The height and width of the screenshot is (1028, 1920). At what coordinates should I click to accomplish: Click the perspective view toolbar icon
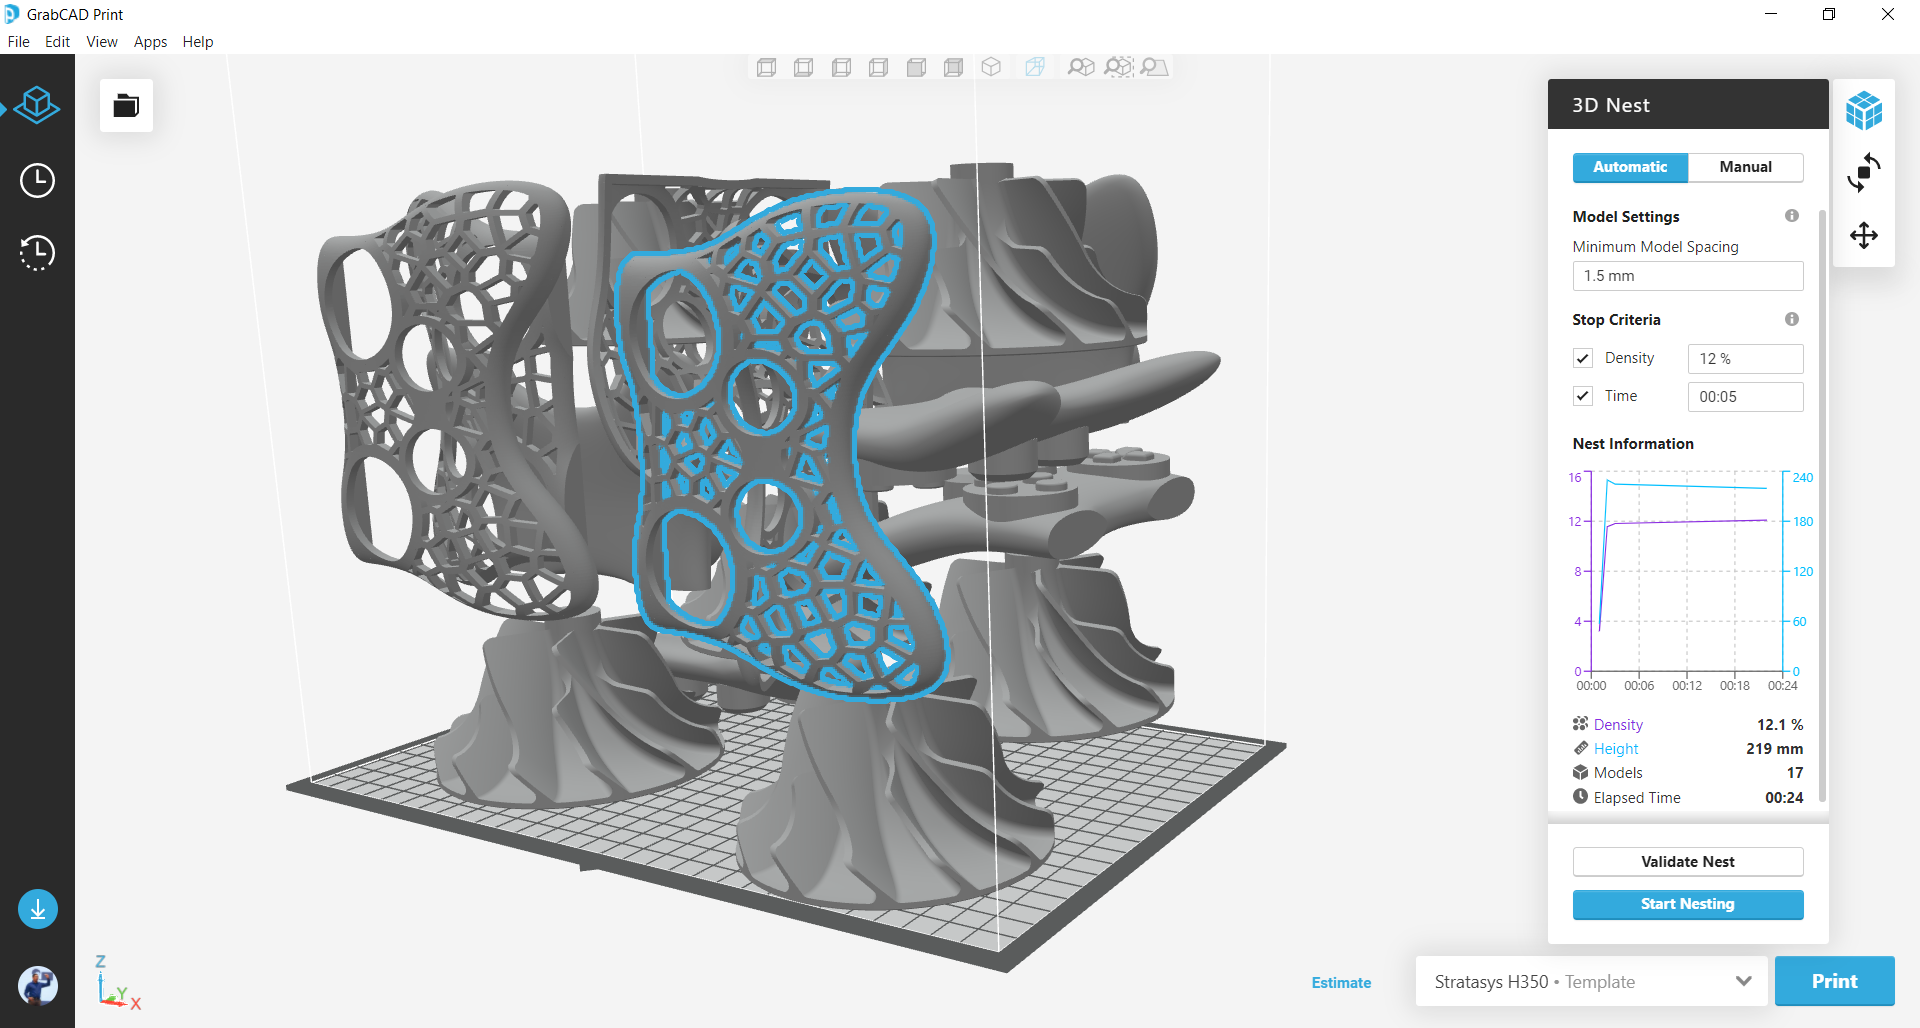(x=1034, y=67)
